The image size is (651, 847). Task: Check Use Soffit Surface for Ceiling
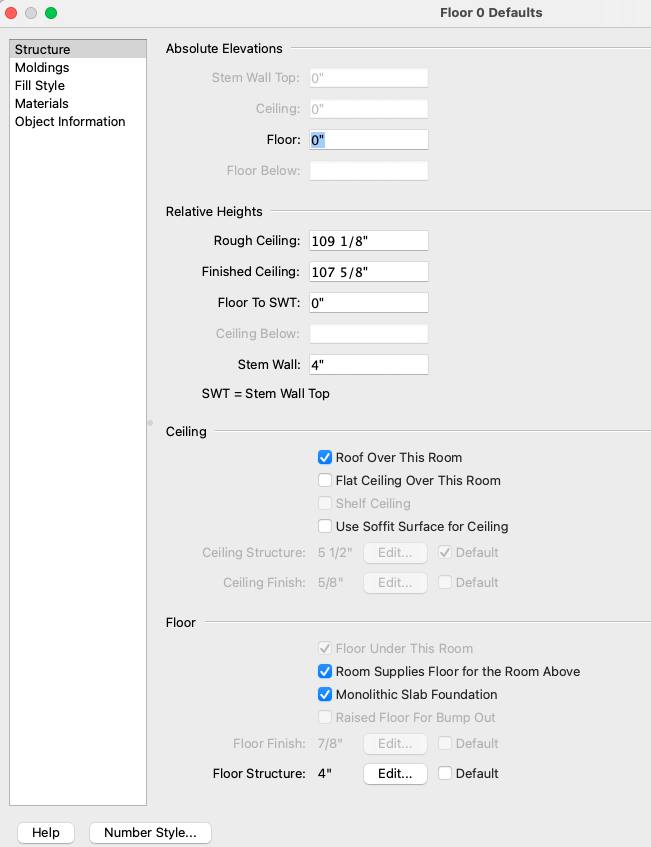(x=325, y=527)
